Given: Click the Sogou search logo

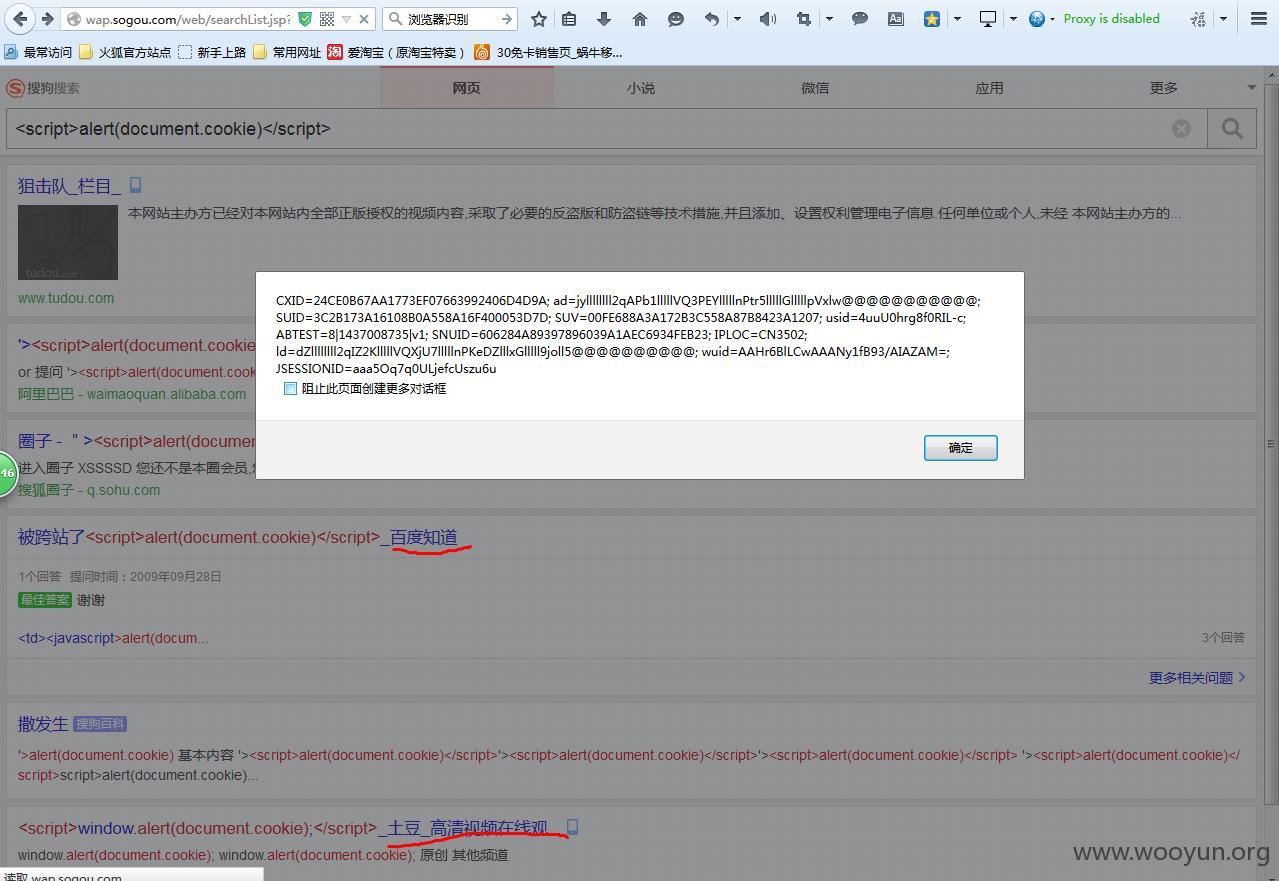Looking at the screenshot, I should coord(43,88).
